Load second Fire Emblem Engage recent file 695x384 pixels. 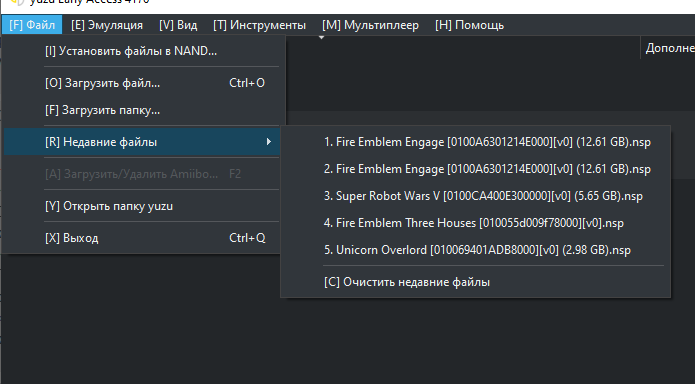(476, 169)
